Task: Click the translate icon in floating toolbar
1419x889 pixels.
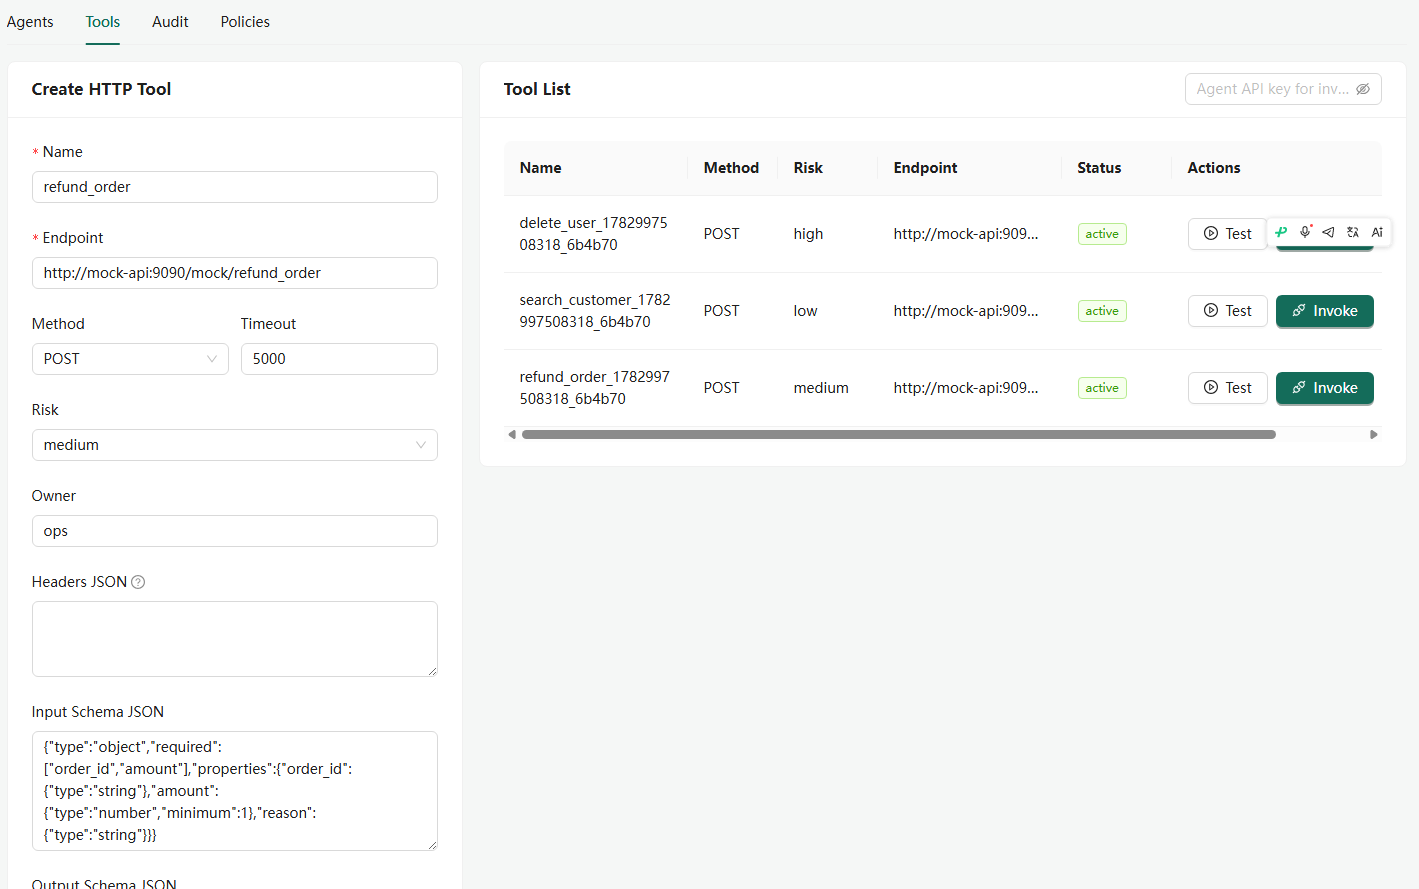Action: [1353, 232]
